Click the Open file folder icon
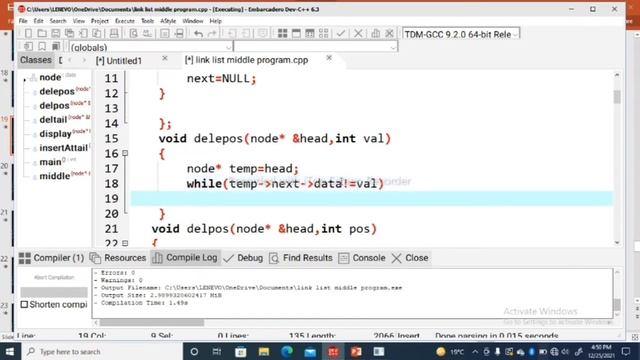 point(42,34)
